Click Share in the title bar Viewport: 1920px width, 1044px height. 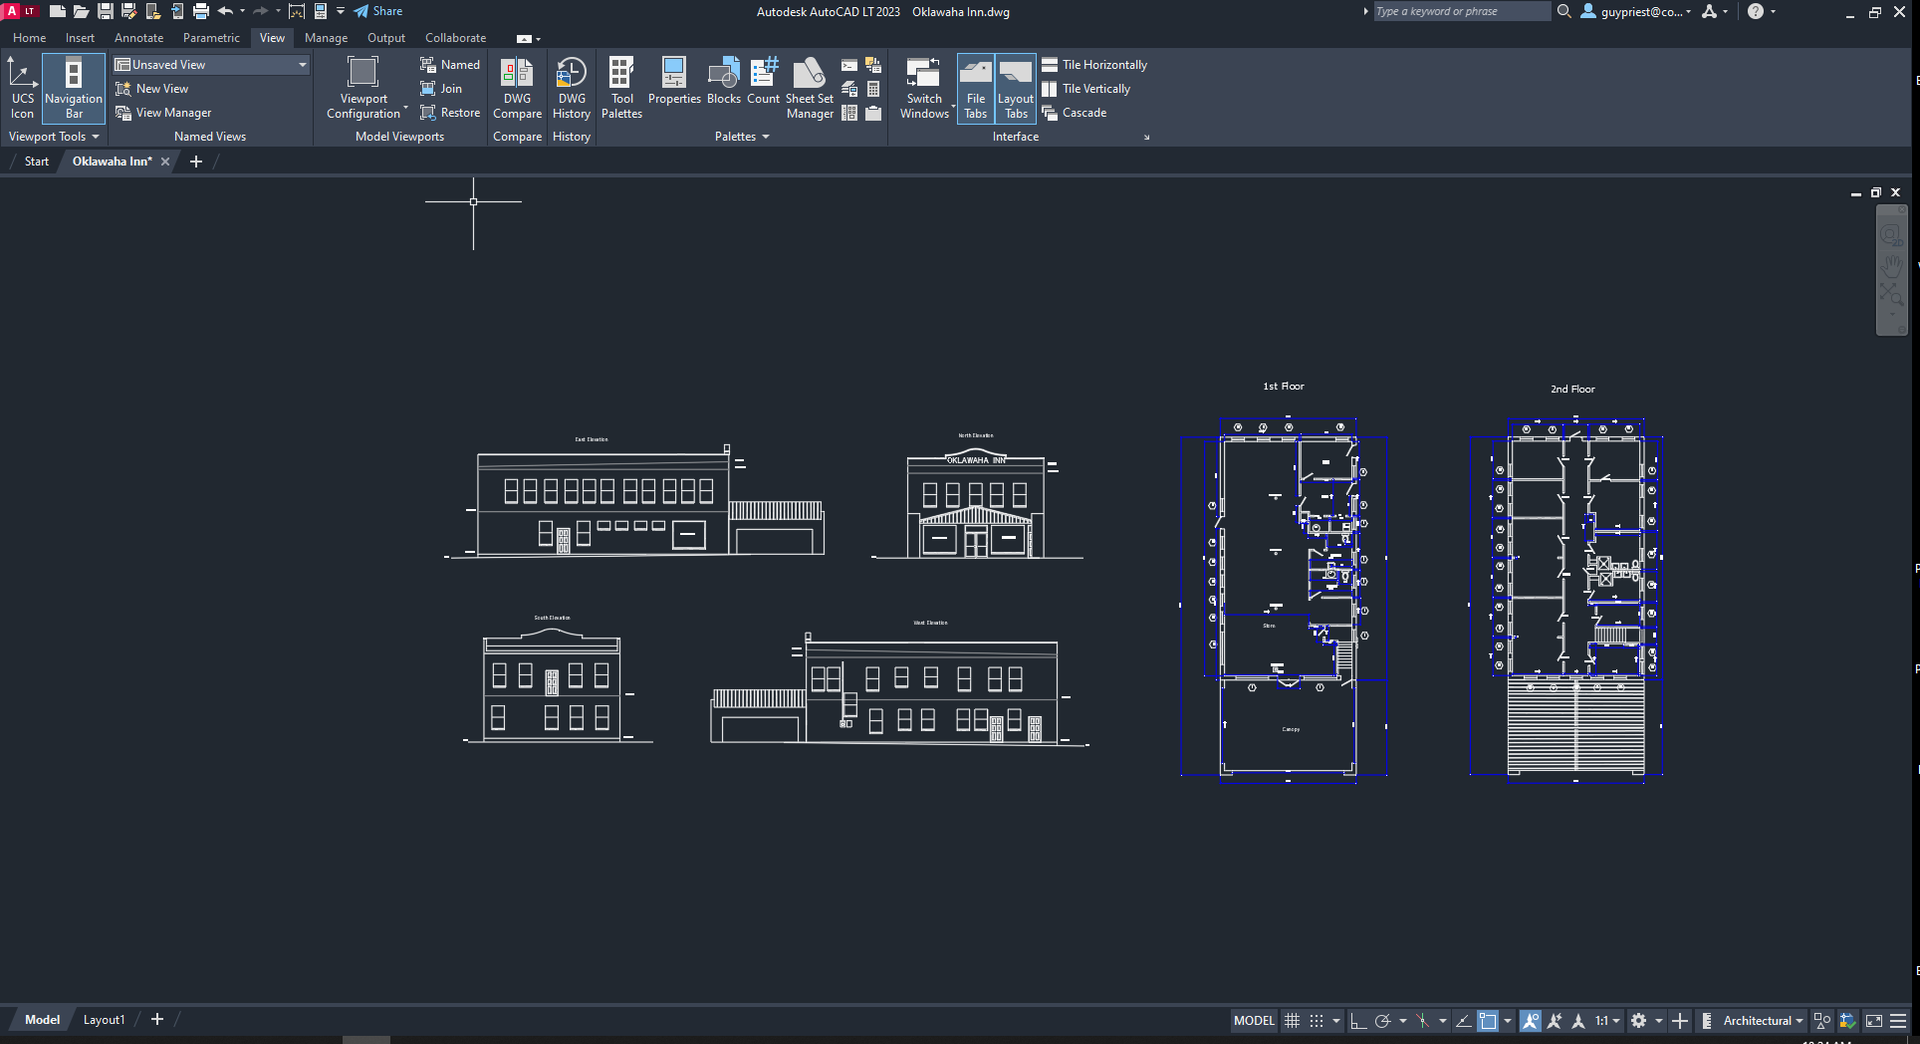tap(379, 11)
